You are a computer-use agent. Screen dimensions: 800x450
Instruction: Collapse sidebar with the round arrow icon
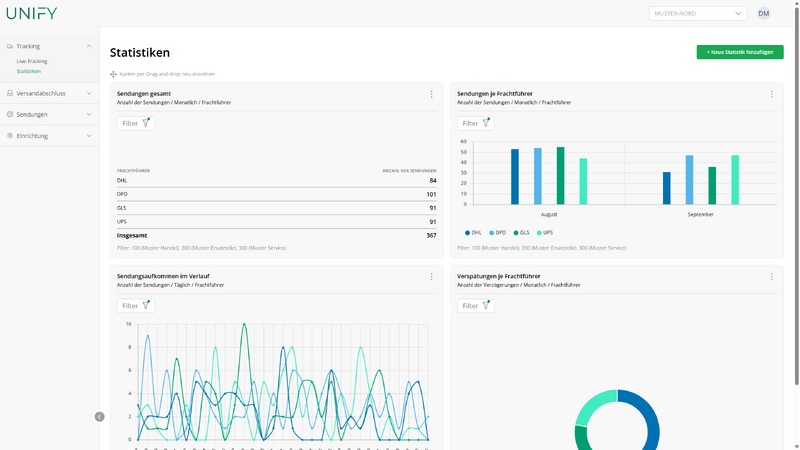(99, 417)
